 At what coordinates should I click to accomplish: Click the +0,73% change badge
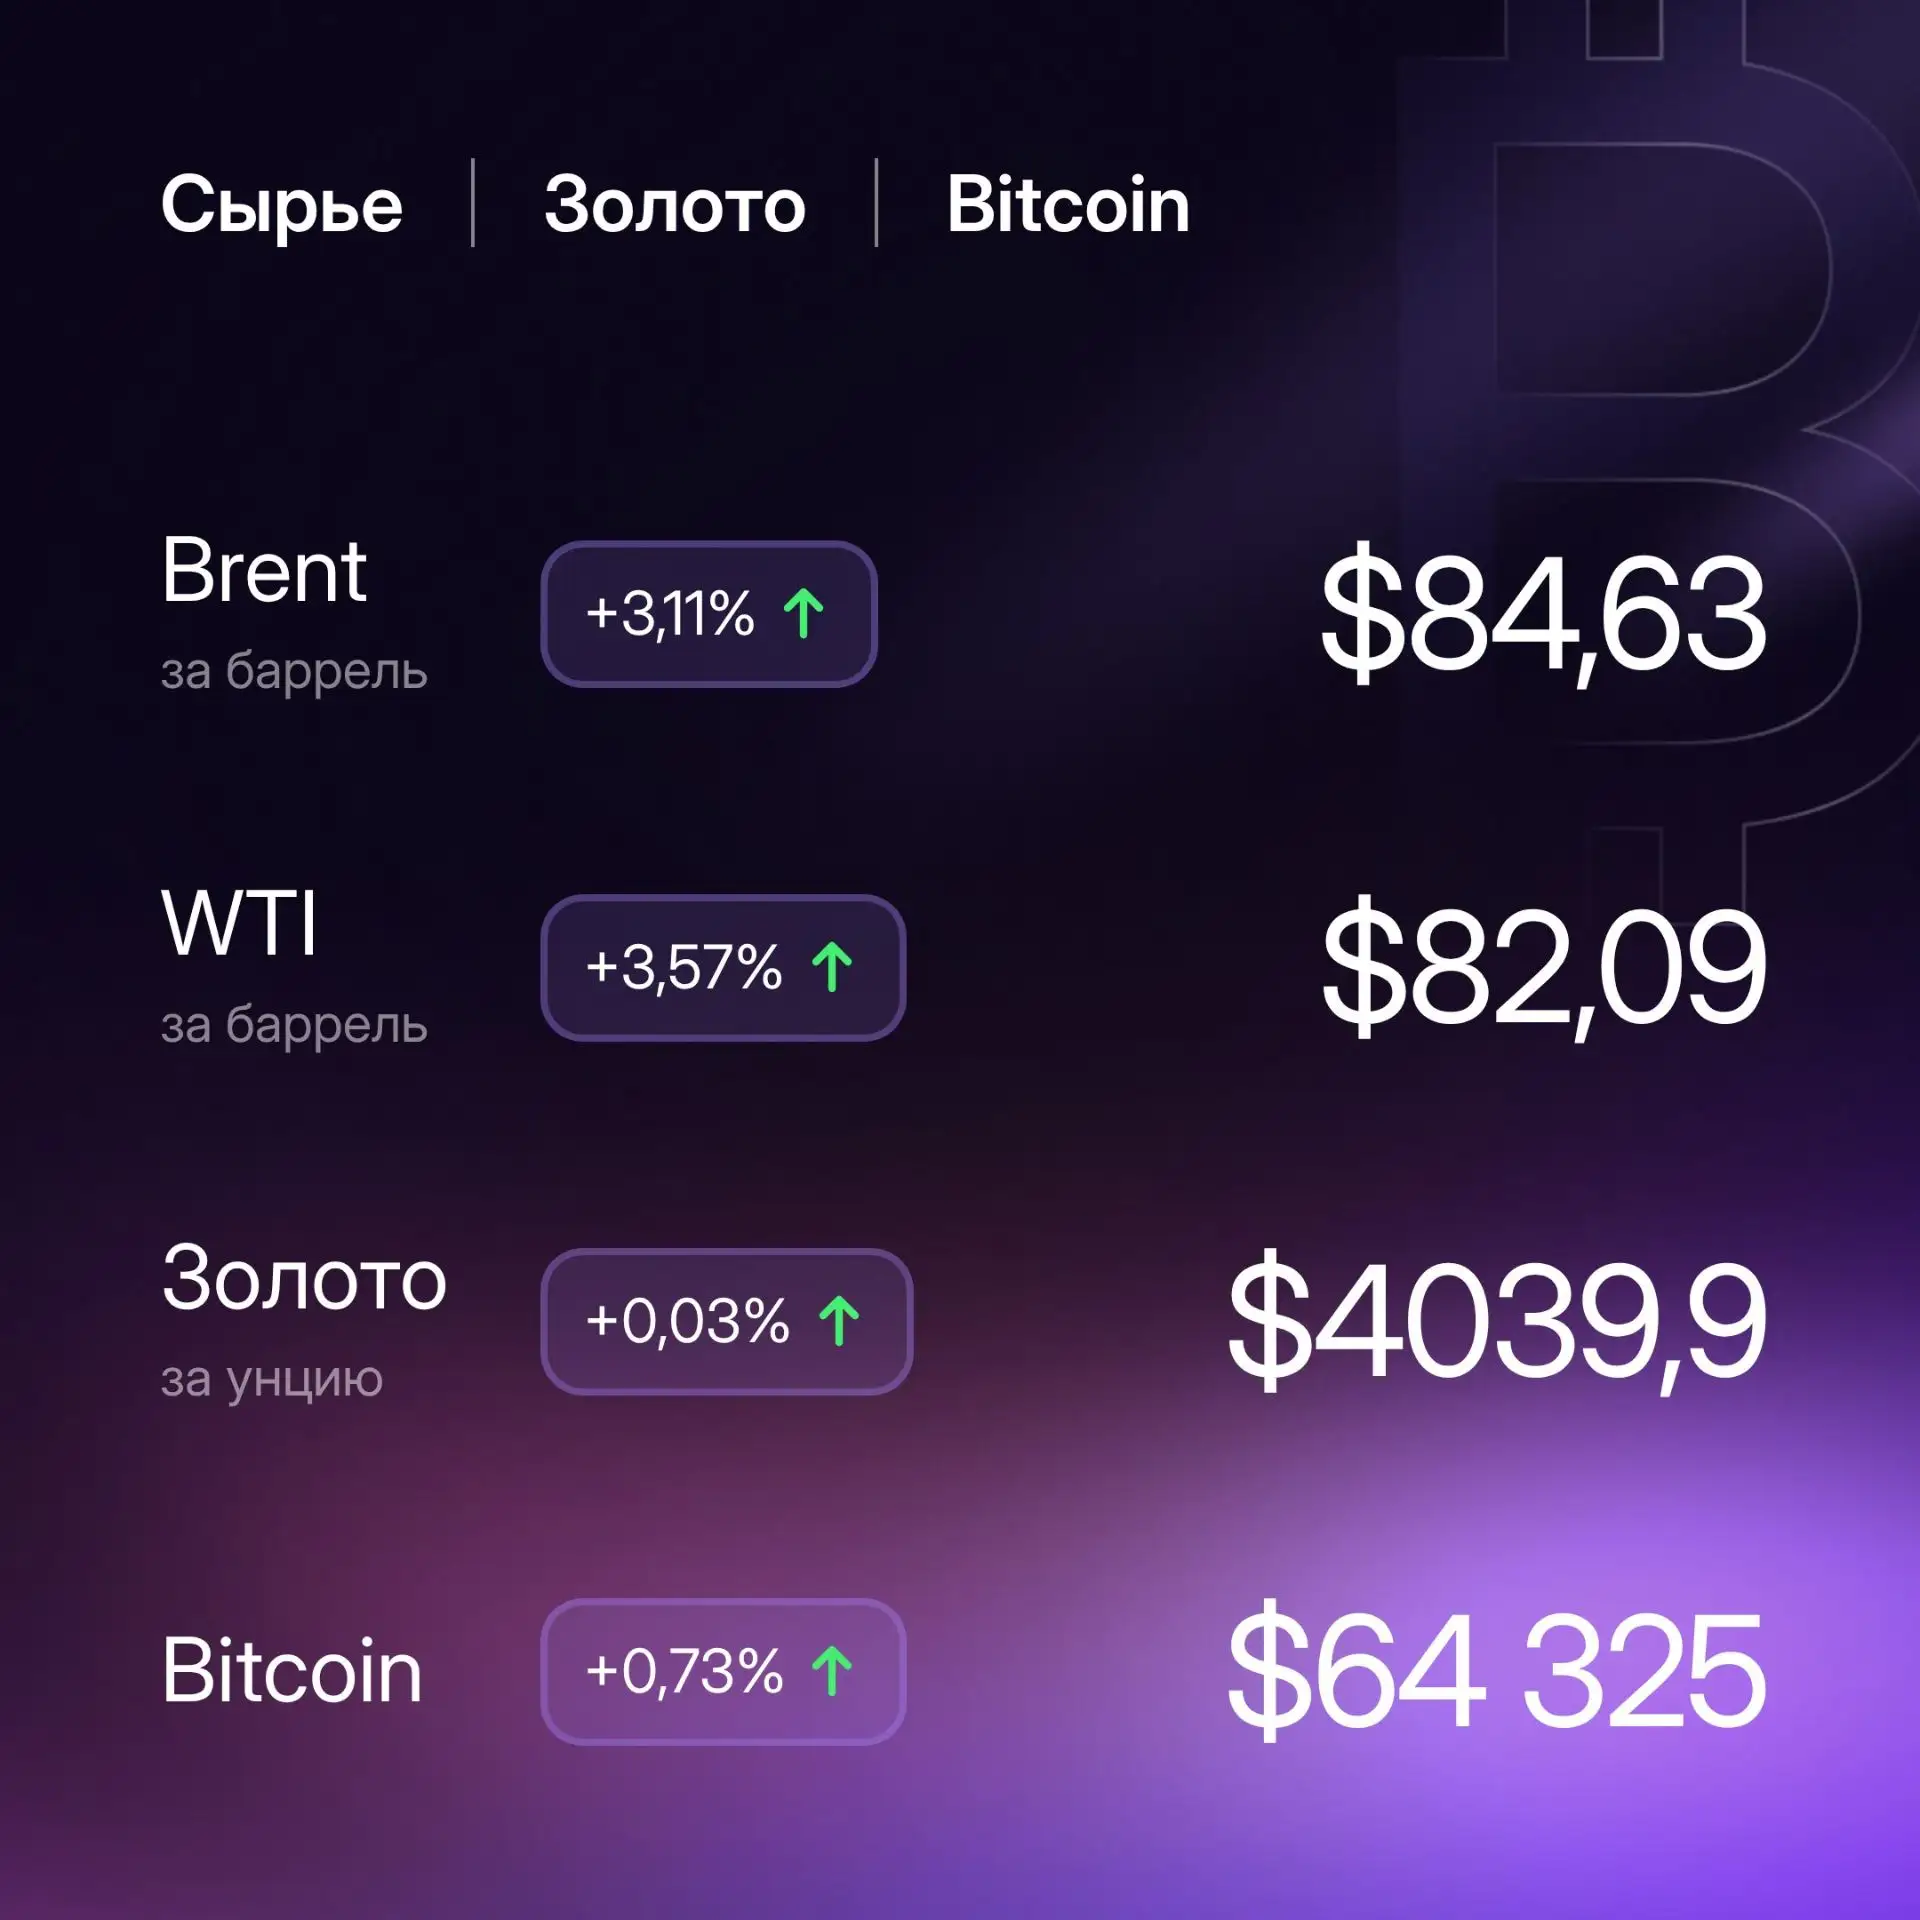pos(723,1672)
